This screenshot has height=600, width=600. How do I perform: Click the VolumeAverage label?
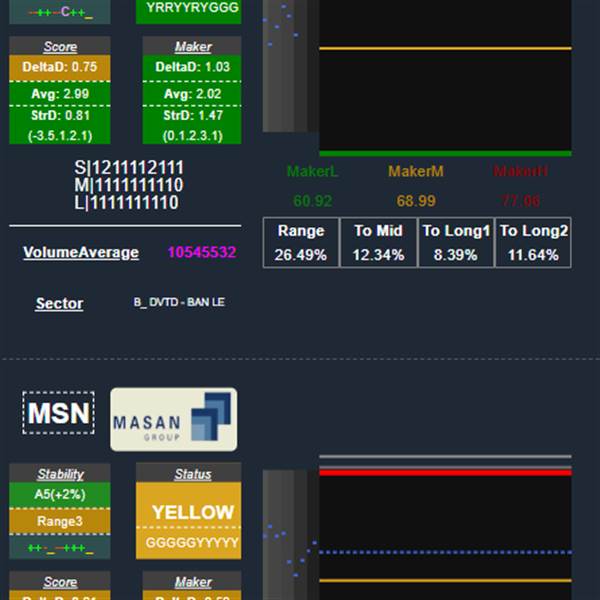click(x=81, y=253)
